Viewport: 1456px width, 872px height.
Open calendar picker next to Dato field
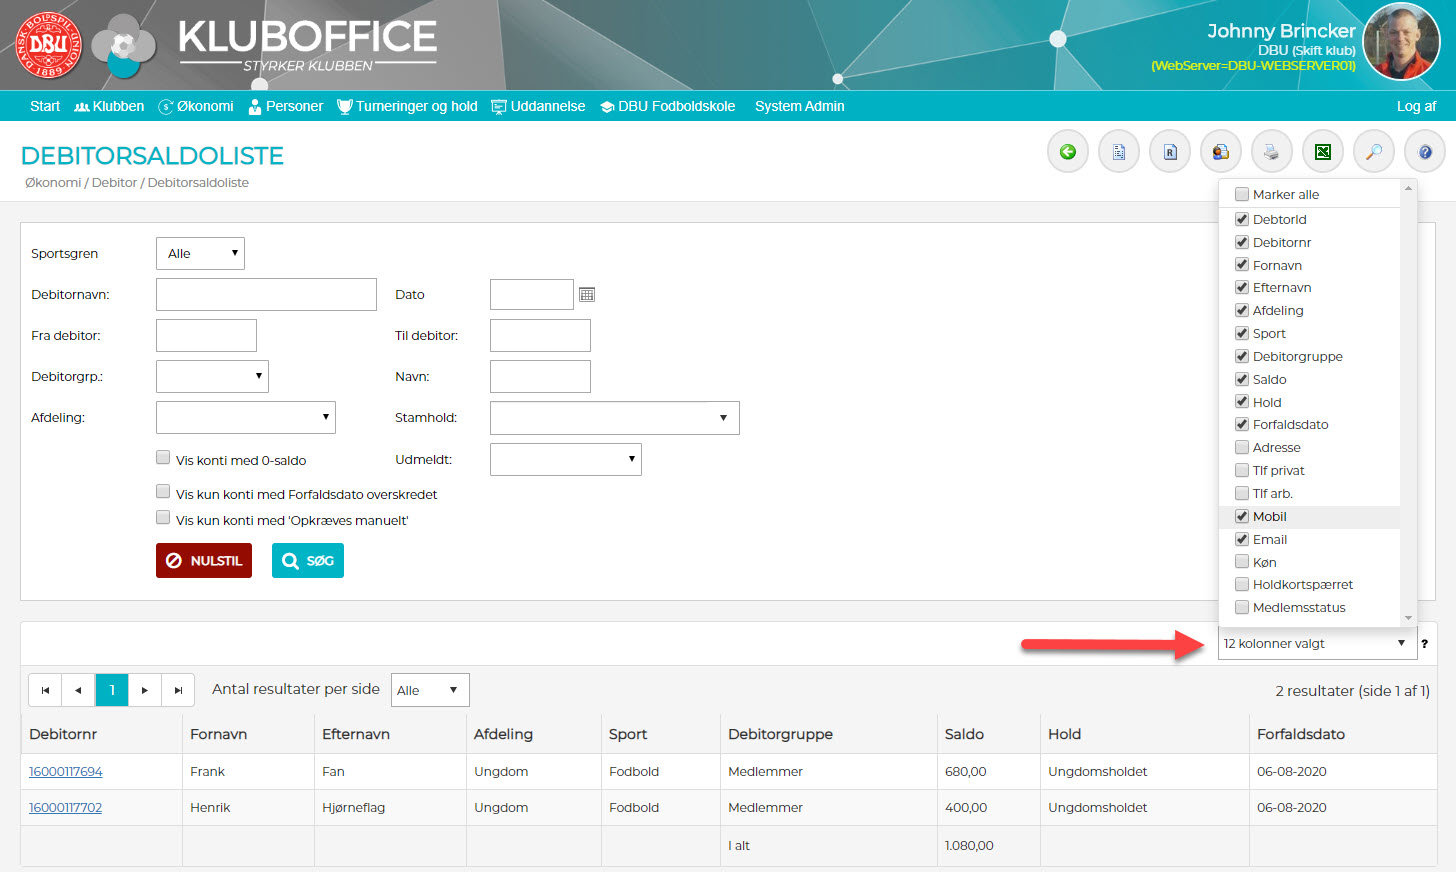[x=587, y=294]
